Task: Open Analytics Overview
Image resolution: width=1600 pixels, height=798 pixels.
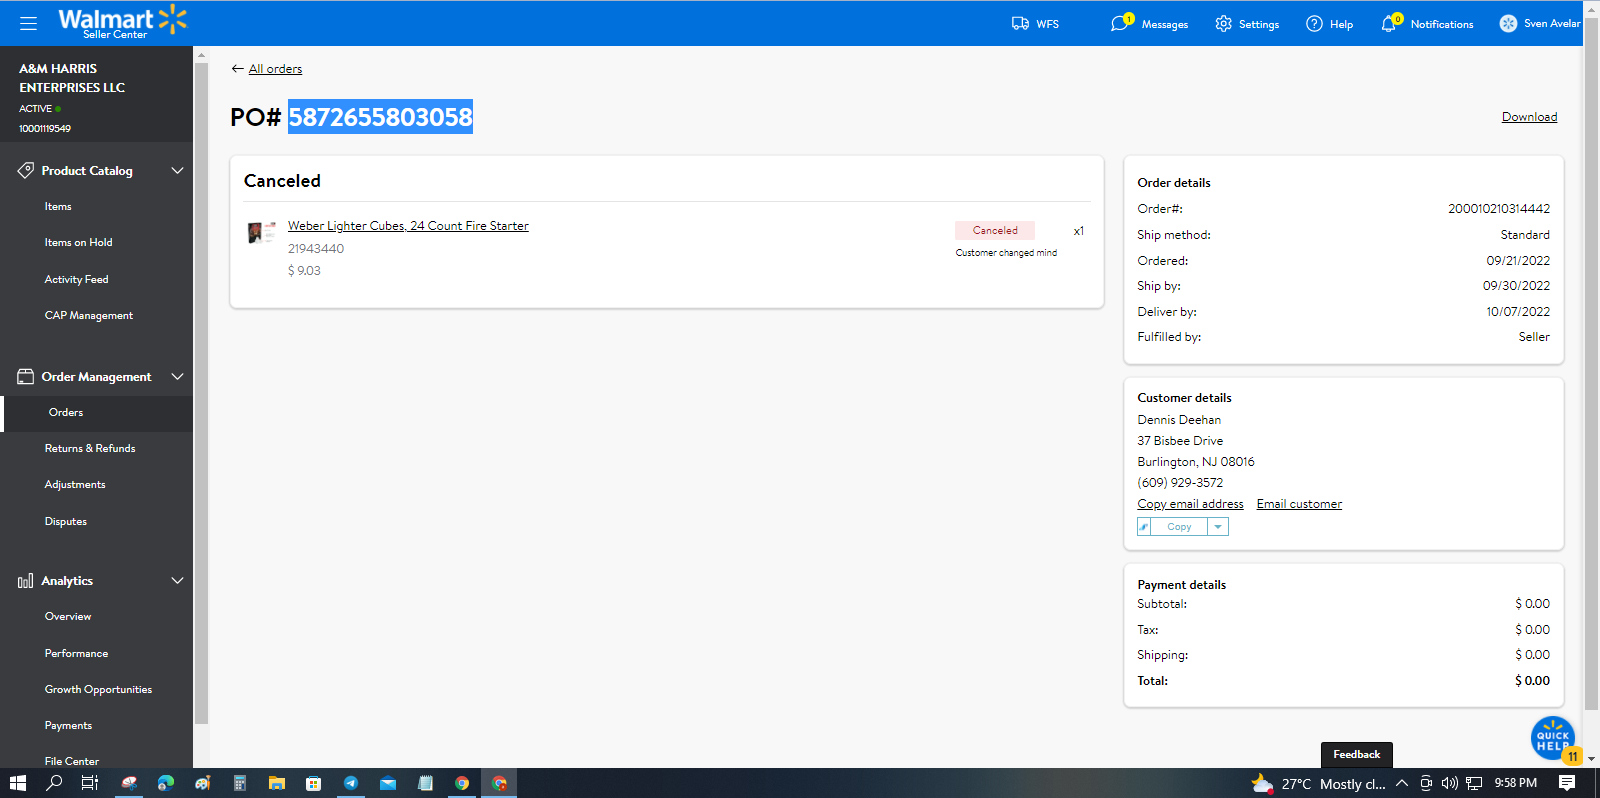Action: coord(68,617)
